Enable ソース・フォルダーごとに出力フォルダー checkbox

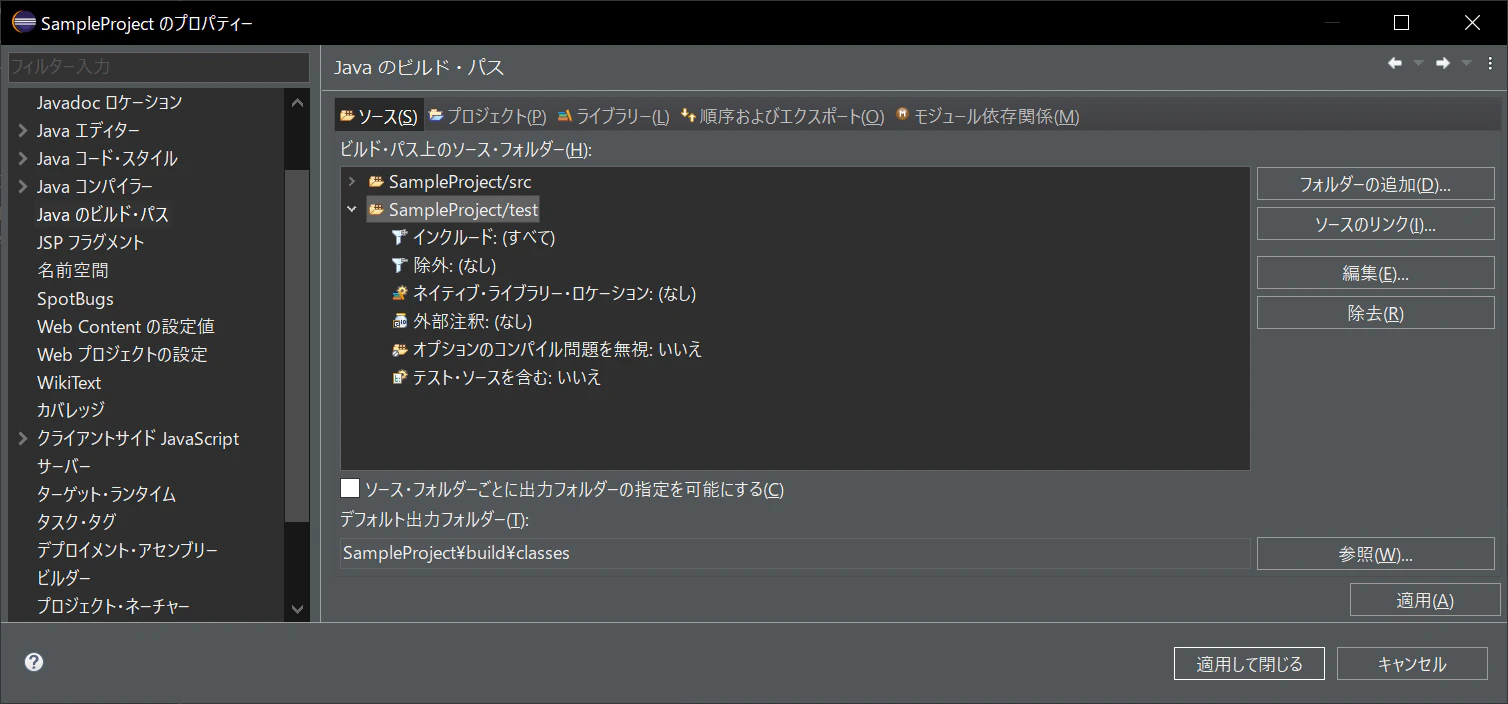(350, 489)
